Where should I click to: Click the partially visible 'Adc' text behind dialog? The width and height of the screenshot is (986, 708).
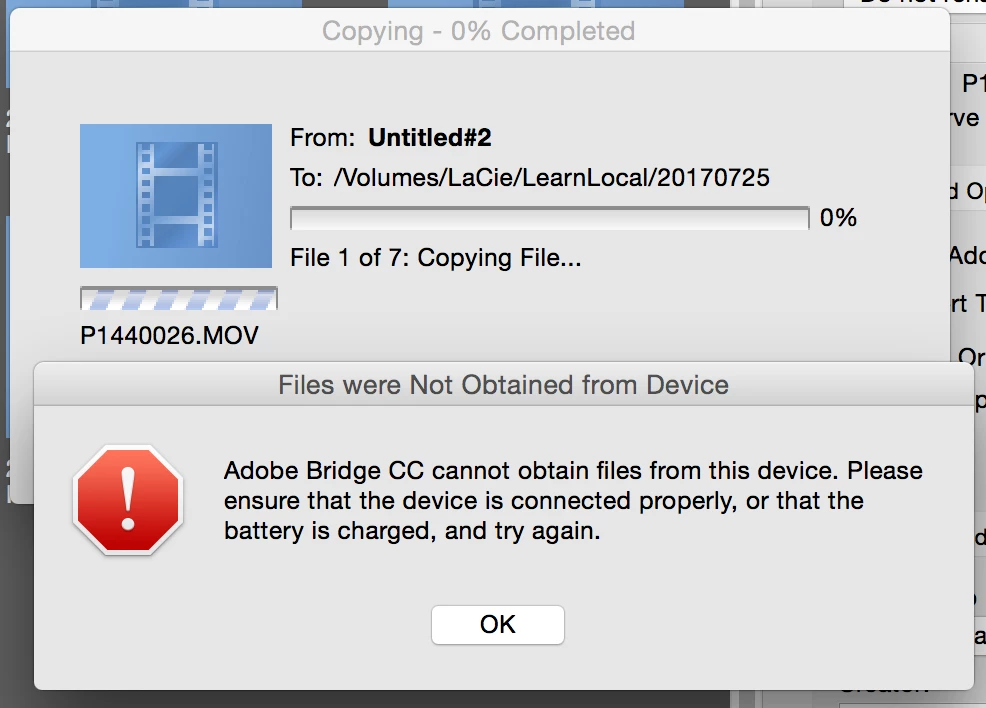coord(967,255)
